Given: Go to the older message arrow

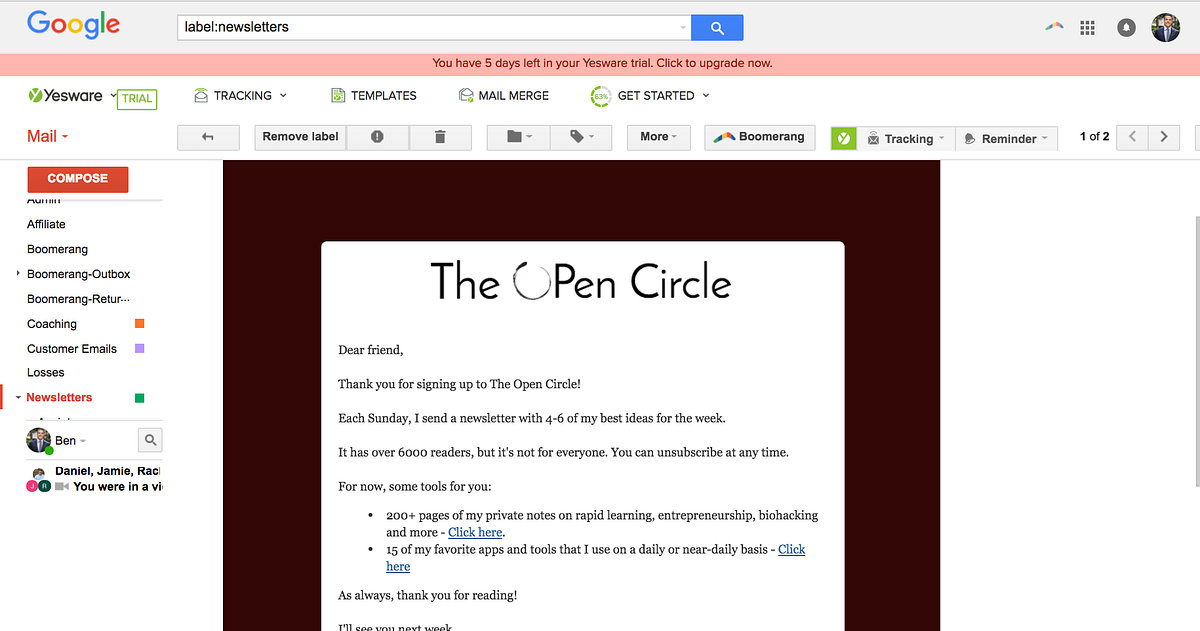Looking at the screenshot, I should [1164, 137].
